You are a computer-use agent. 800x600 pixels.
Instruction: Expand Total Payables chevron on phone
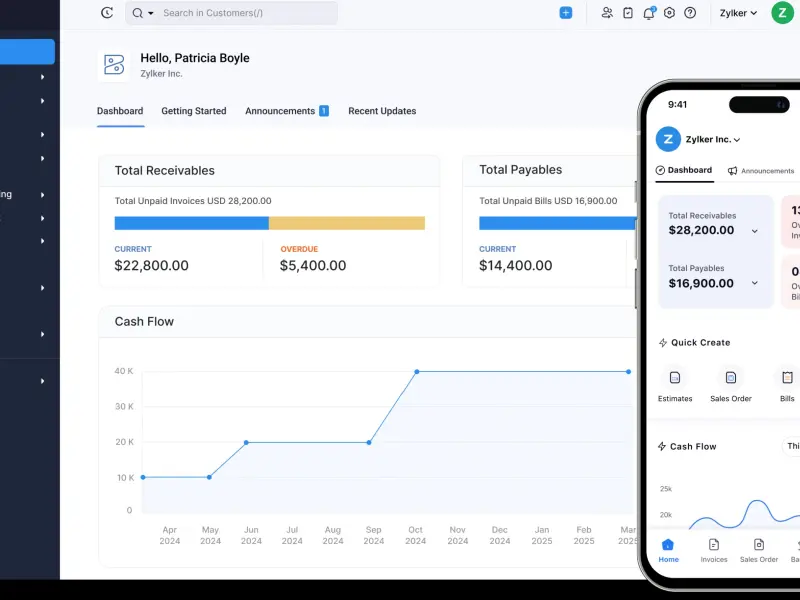coord(754,284)
